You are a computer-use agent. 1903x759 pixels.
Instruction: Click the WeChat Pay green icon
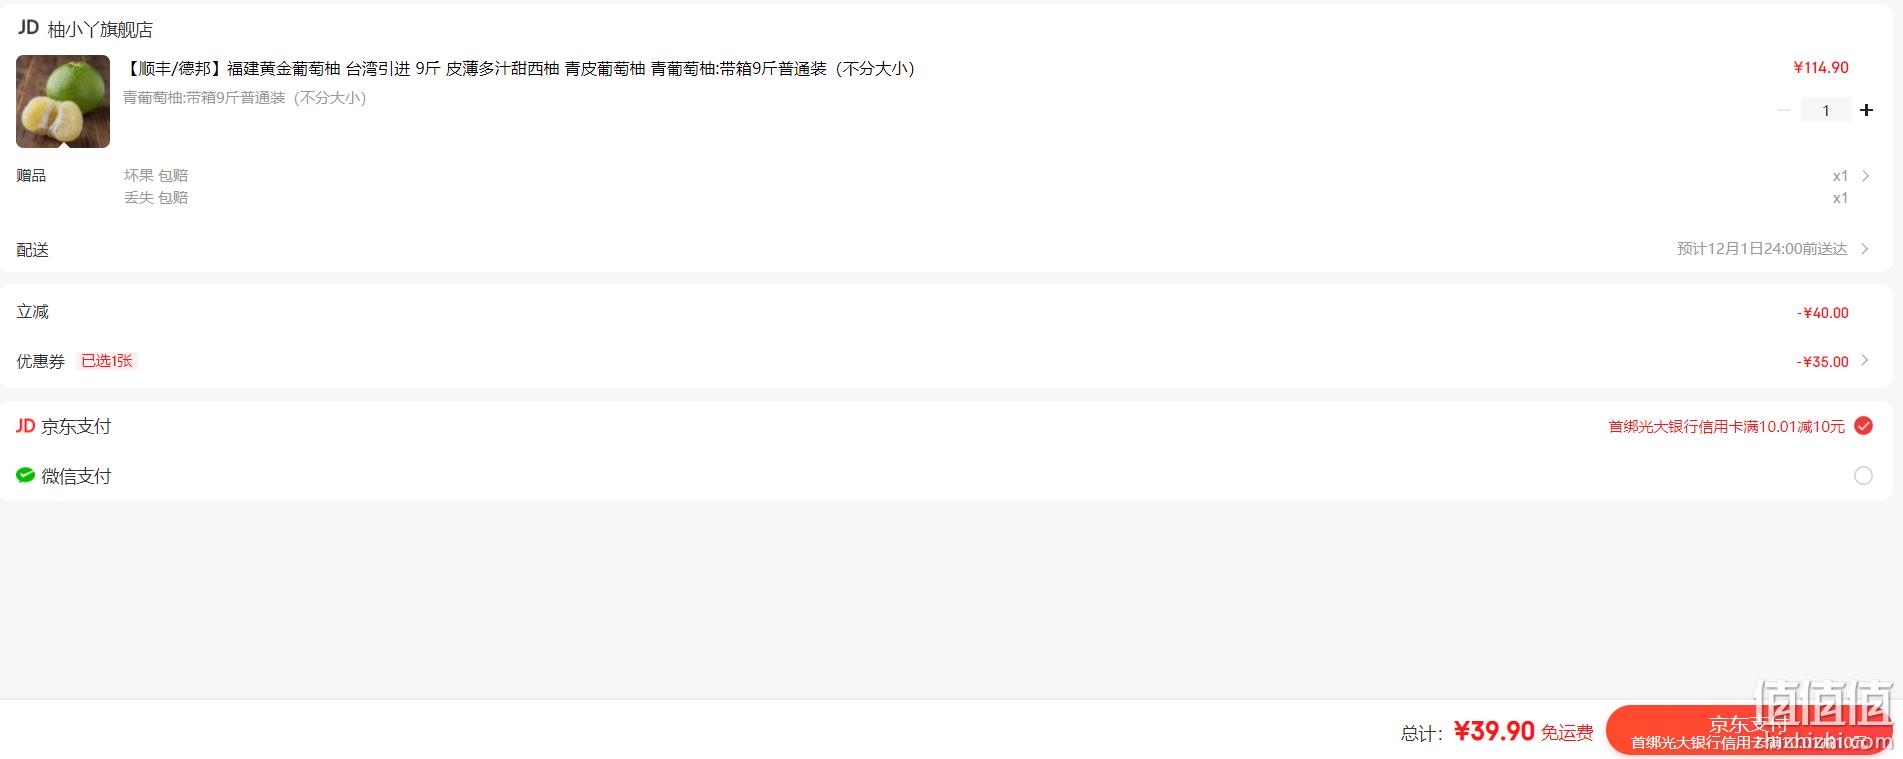tap(26, 475)
